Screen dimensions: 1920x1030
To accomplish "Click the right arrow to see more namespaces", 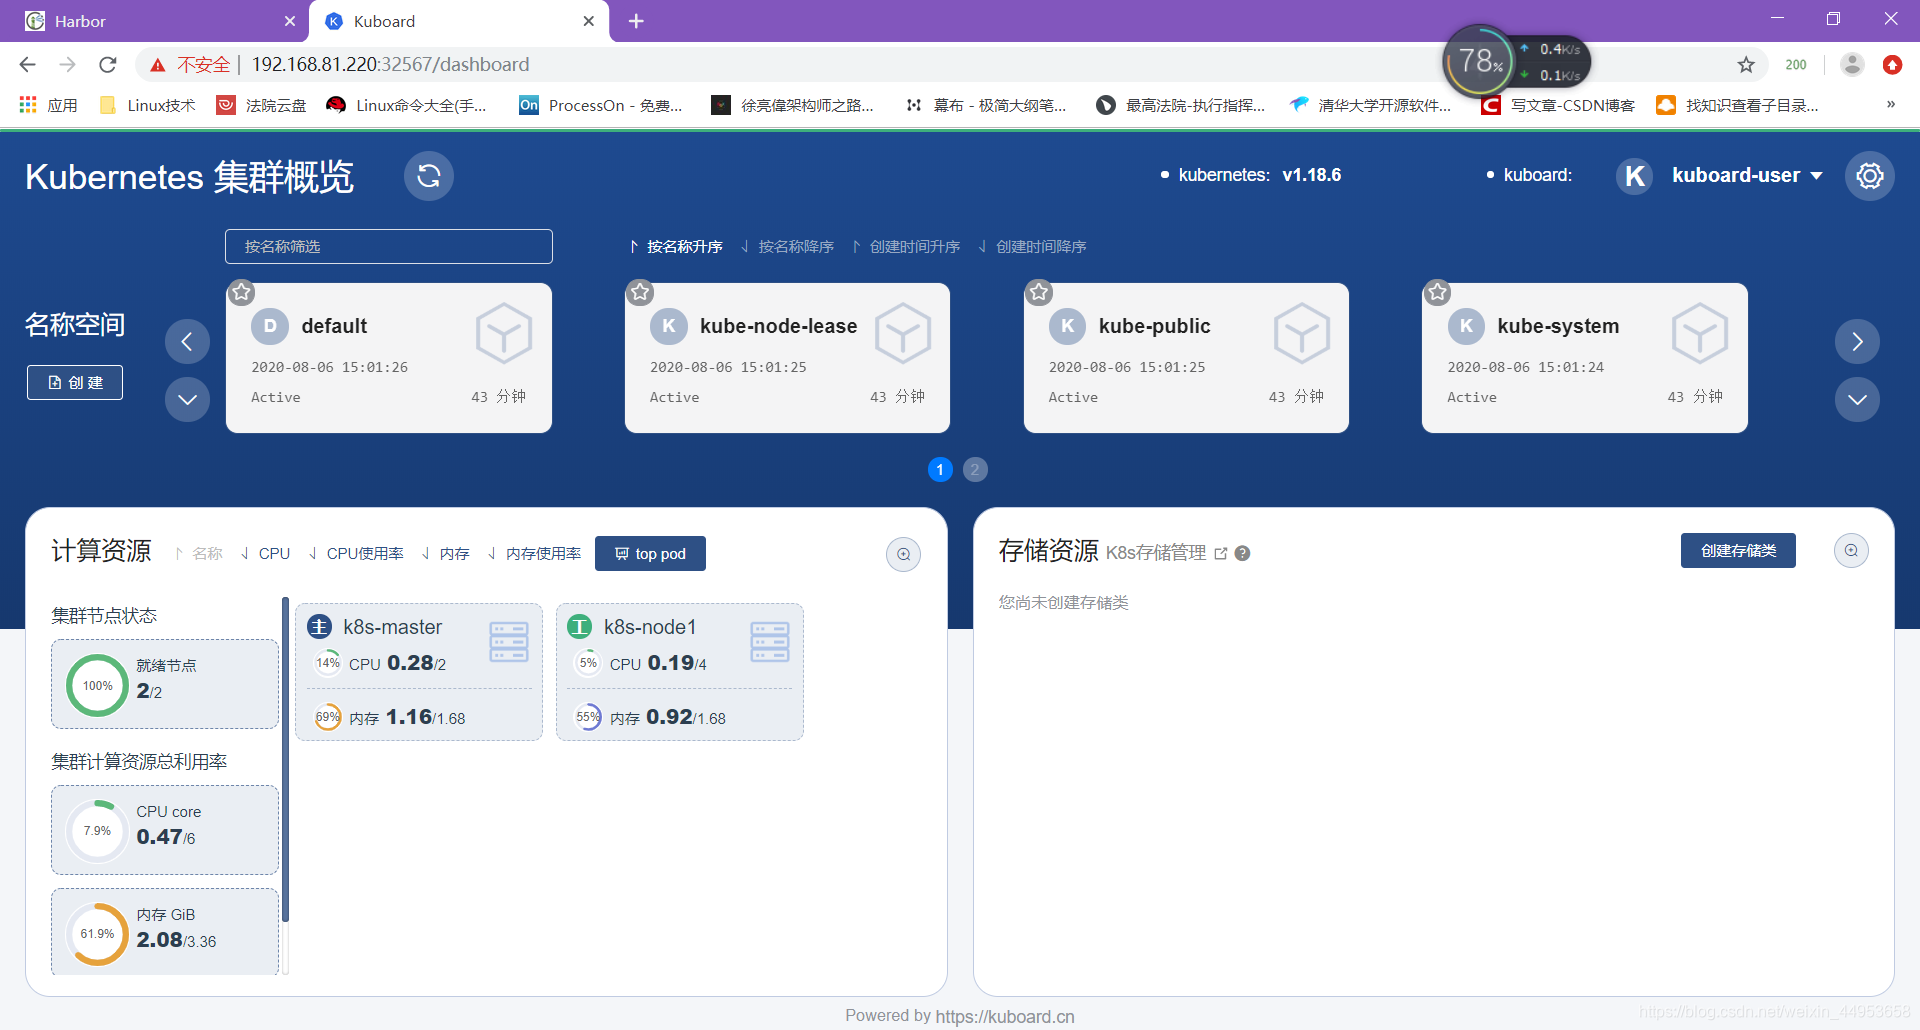I will tap(1857, 341).
